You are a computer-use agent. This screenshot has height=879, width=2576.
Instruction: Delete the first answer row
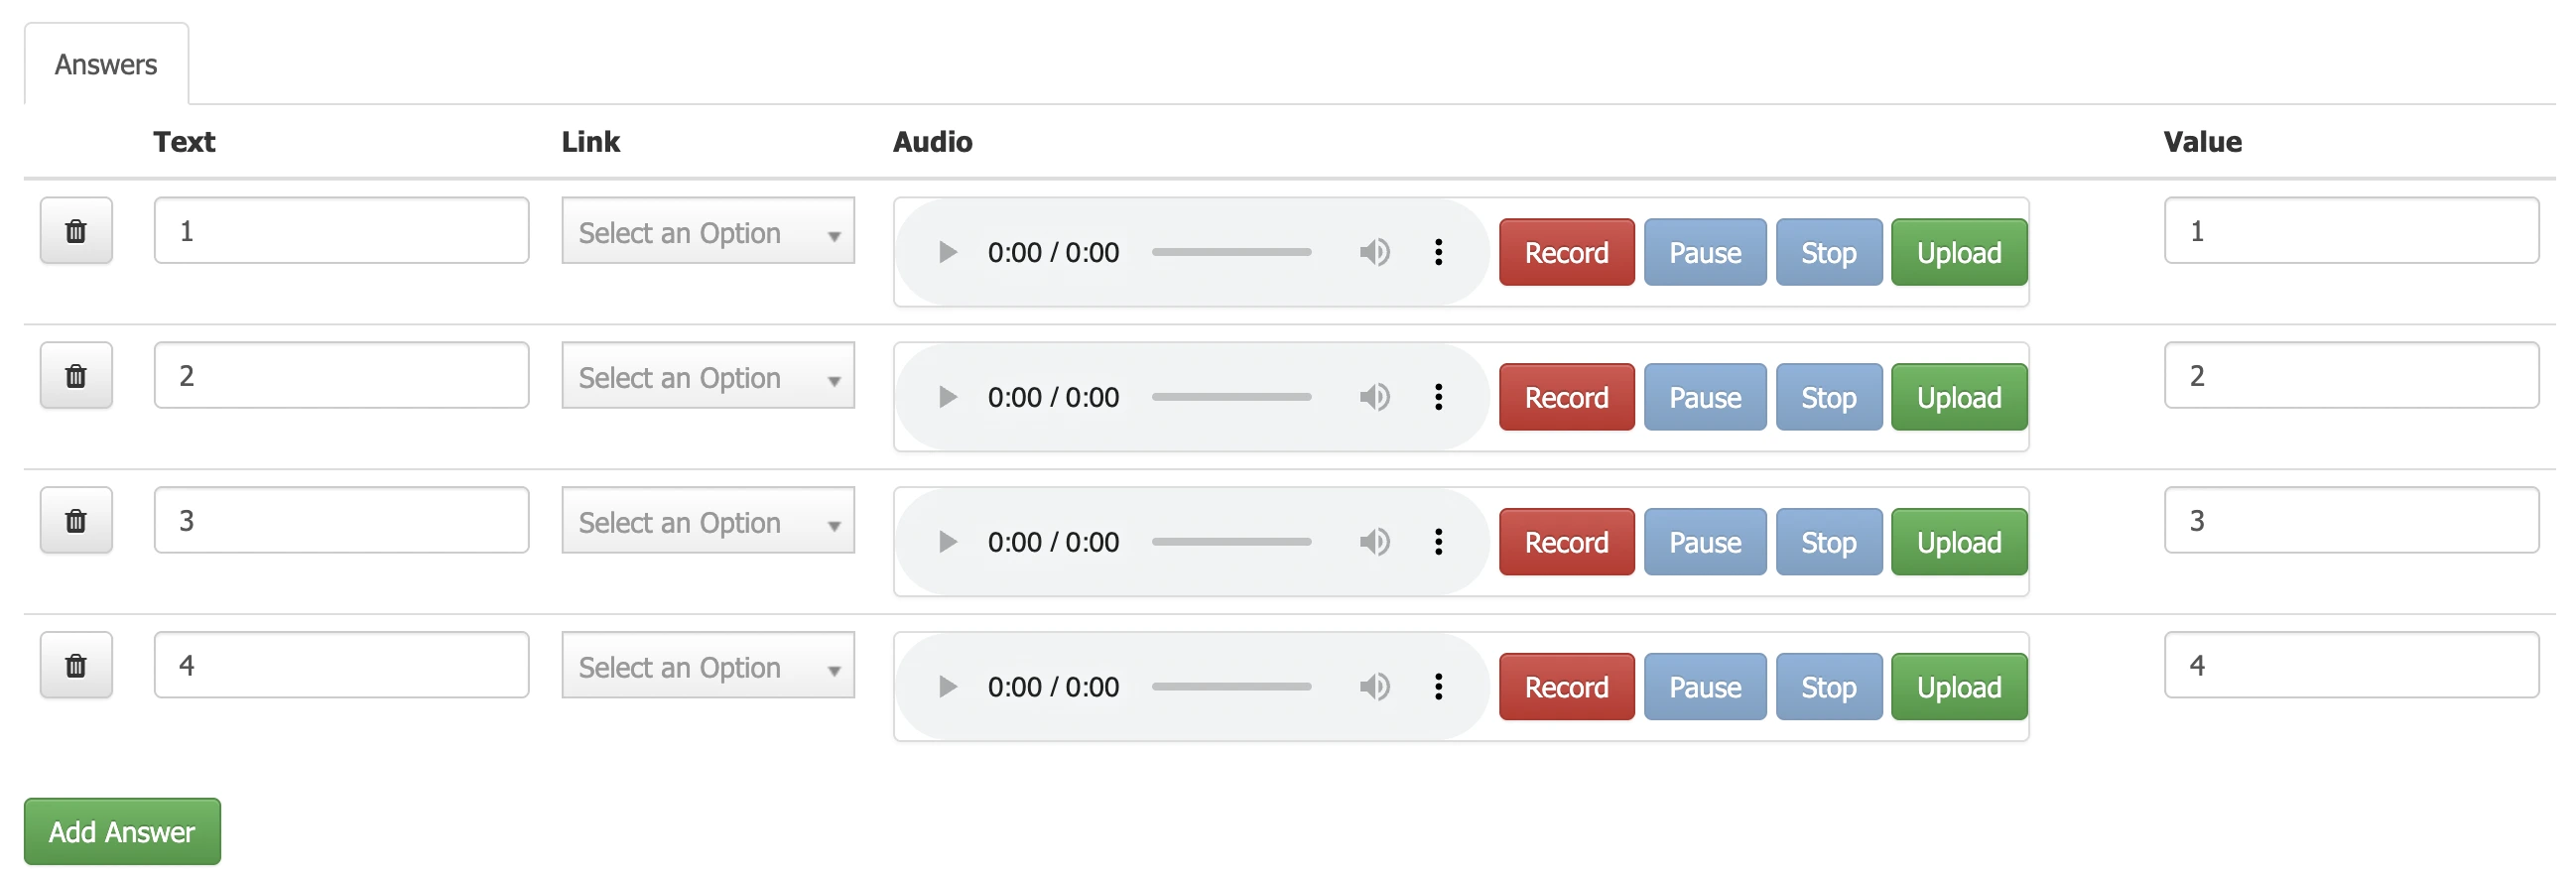[x=77, y=231]
